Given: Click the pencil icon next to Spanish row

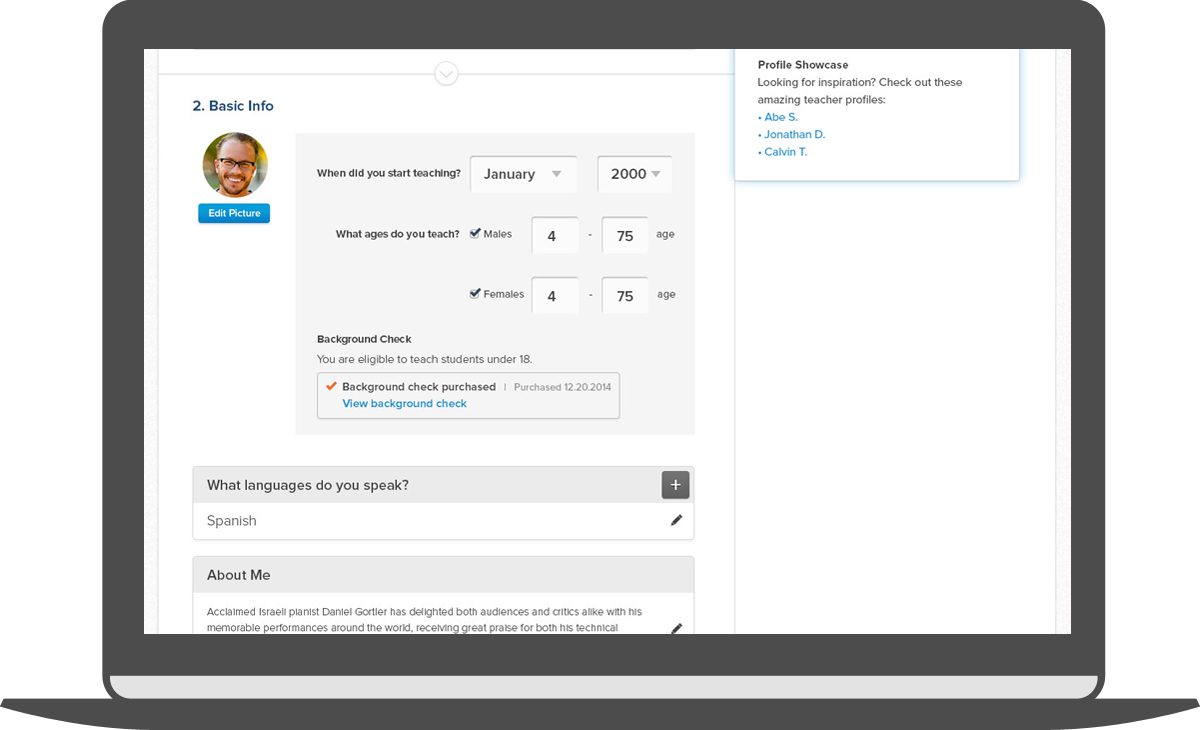Looking at the screenshot, I should [676, 520].
